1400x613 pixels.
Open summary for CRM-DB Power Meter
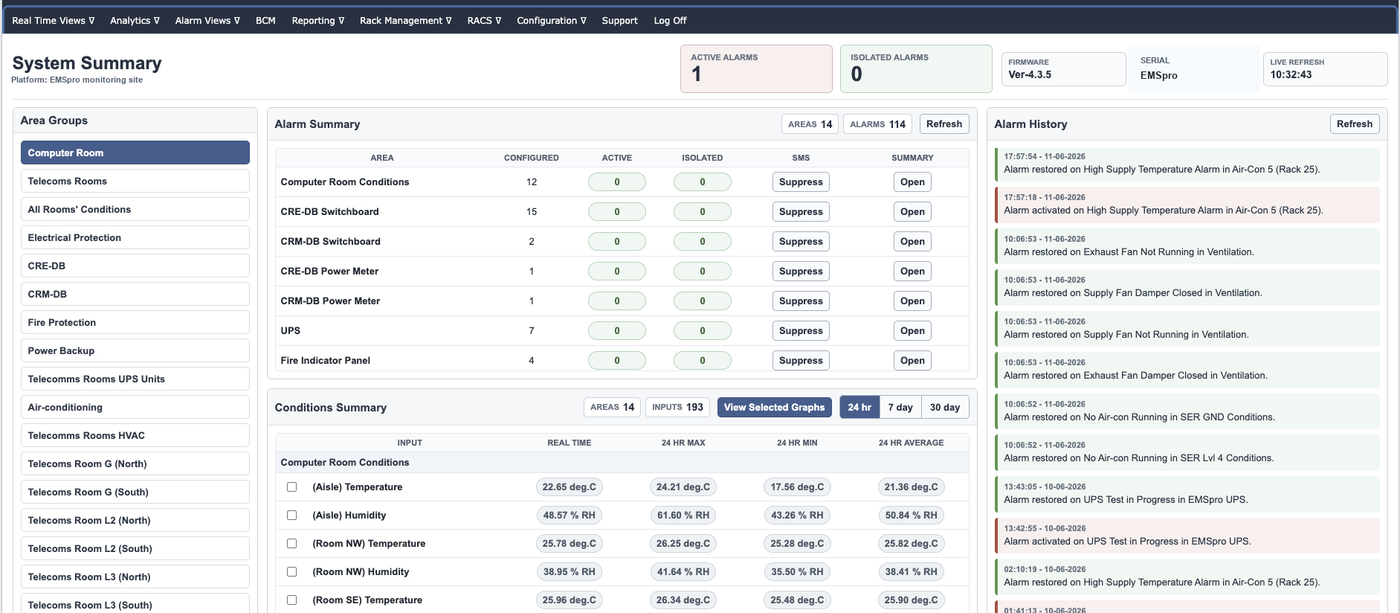click(x=912, y=301)
